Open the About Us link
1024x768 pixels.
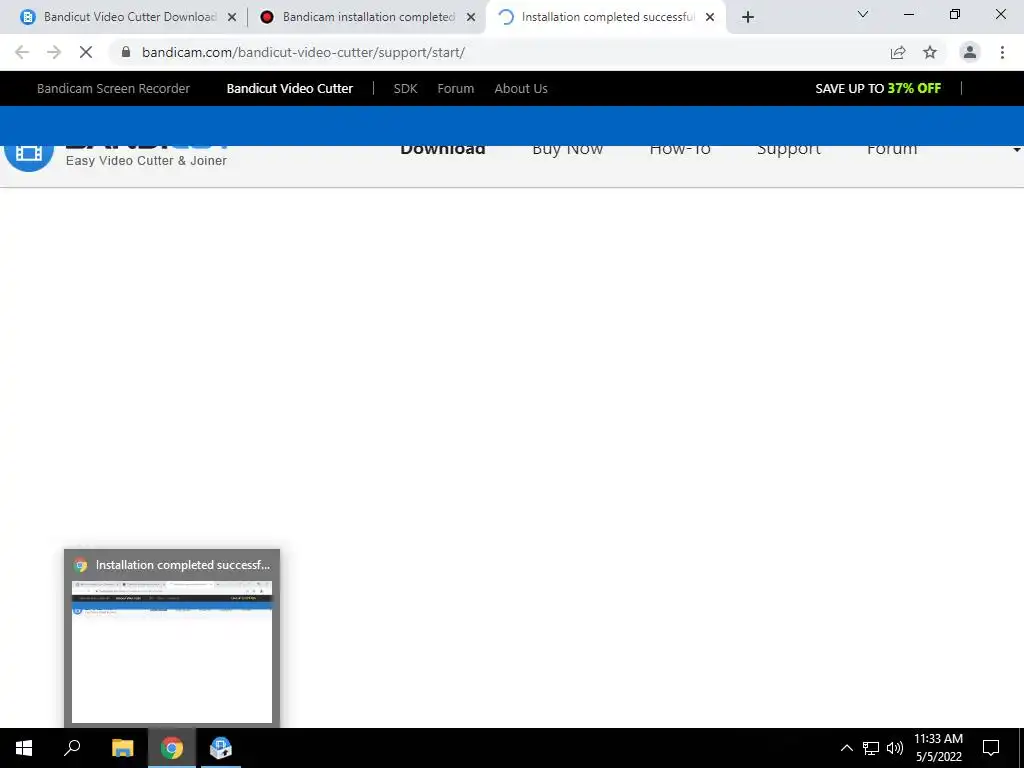coord(520,89)
